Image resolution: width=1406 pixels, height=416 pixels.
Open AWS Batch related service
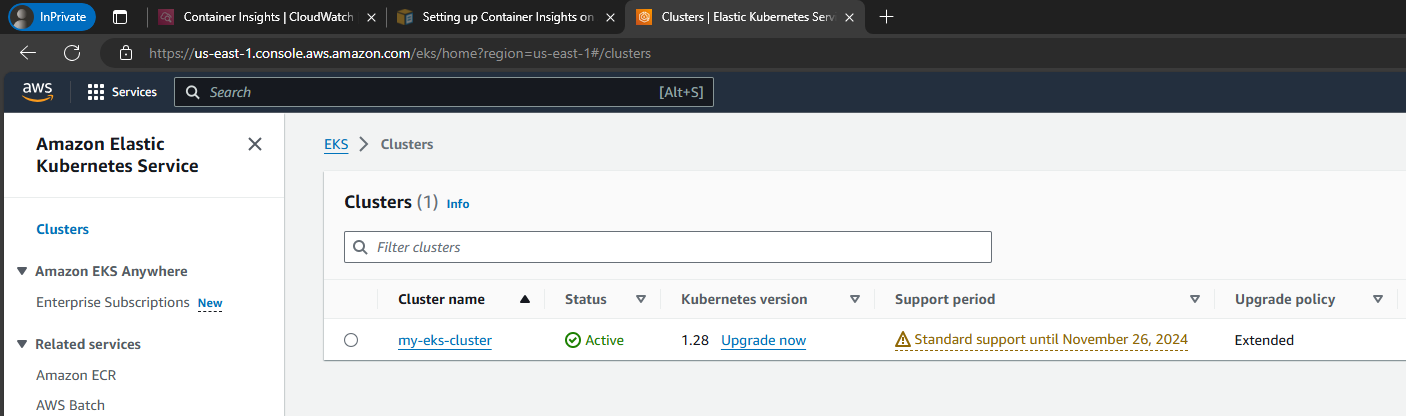70,405
